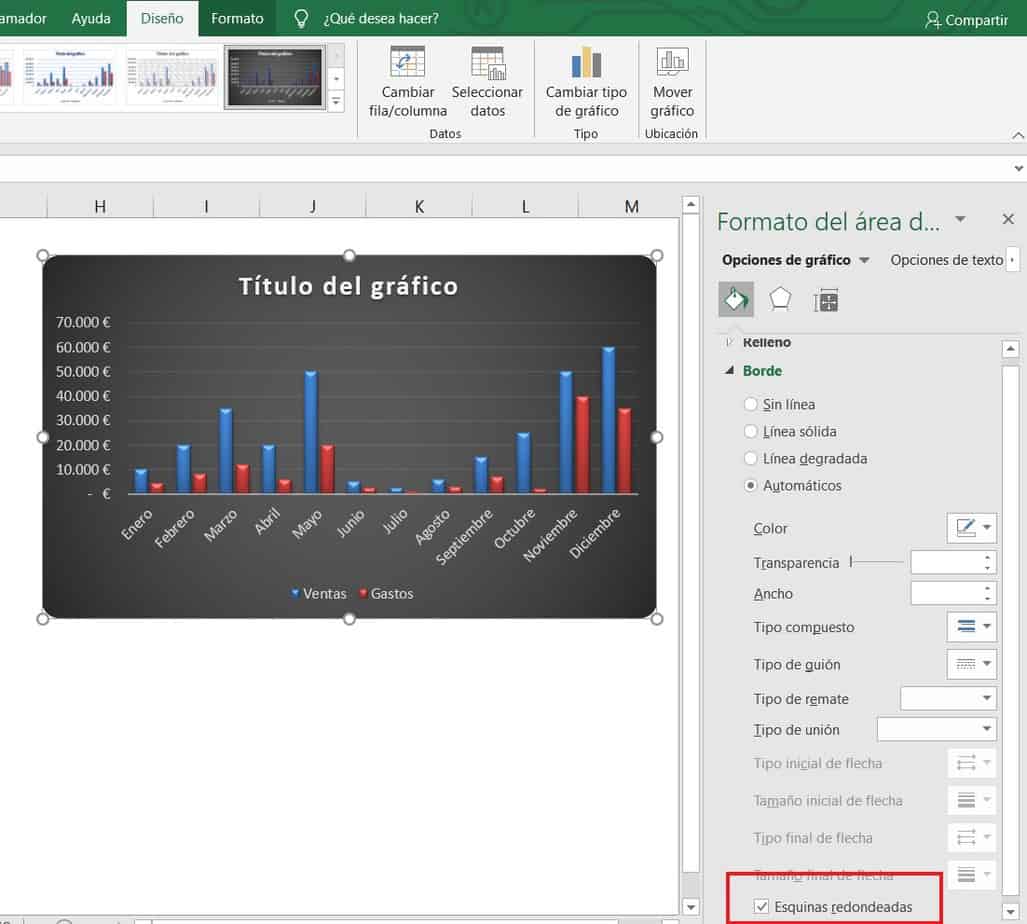Expand the formula bar chevron
The width and height of the screenshot is (1027, 924).
[1018, 169]
